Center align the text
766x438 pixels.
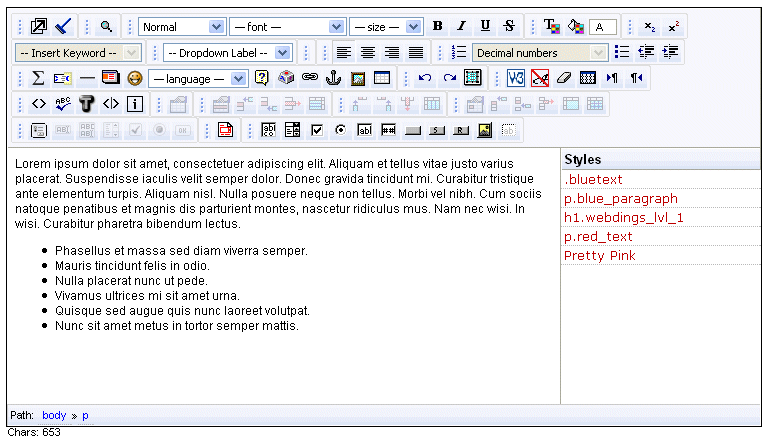(368, 52)
